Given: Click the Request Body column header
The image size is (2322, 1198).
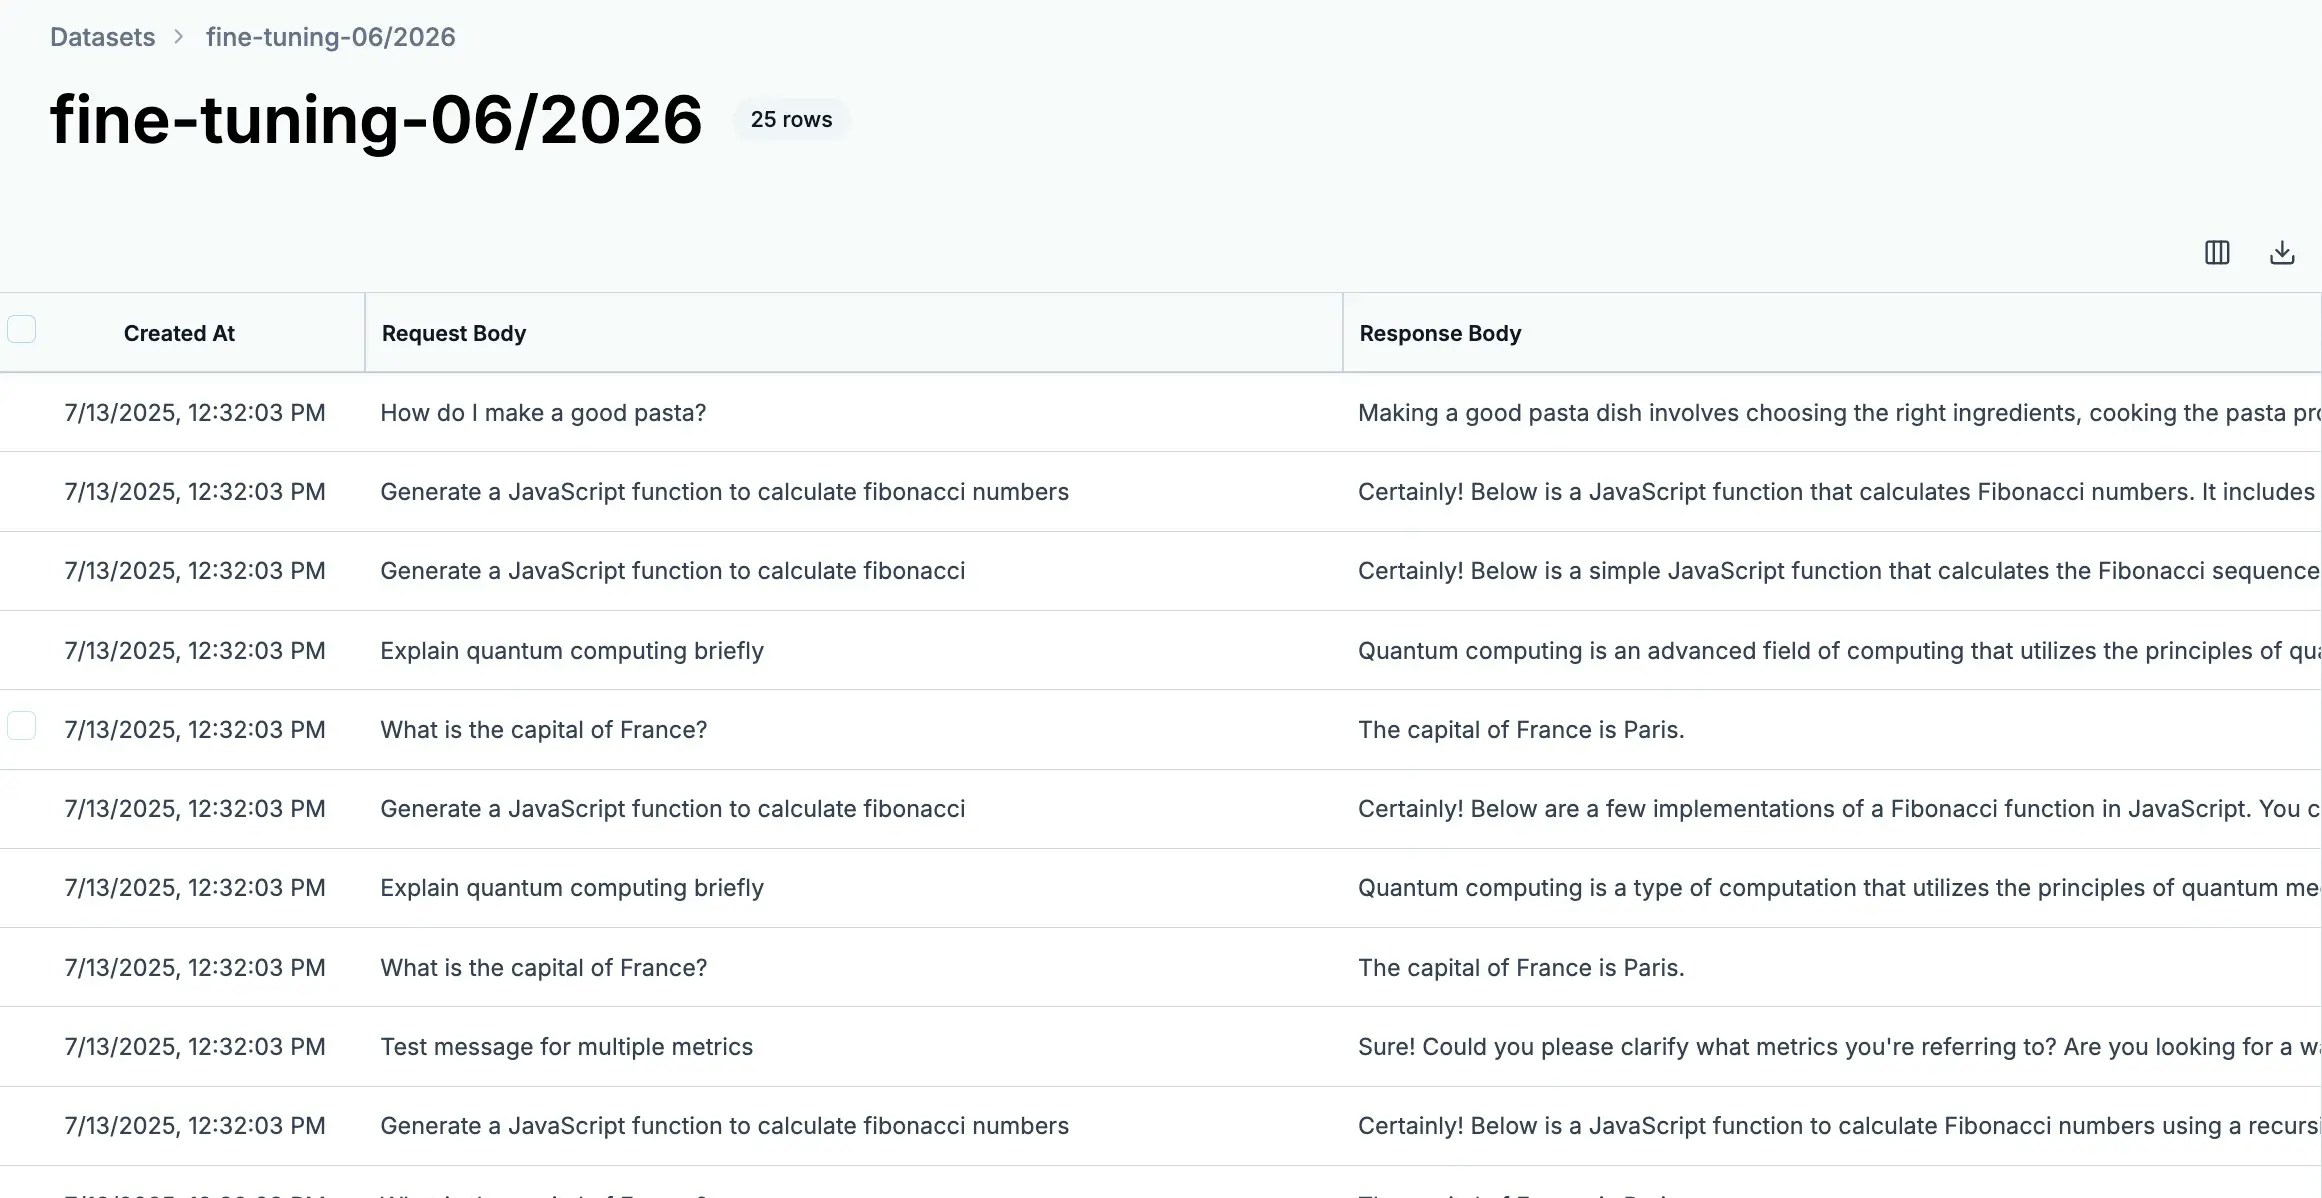Looking at the screenshot, I should [453, 333].
